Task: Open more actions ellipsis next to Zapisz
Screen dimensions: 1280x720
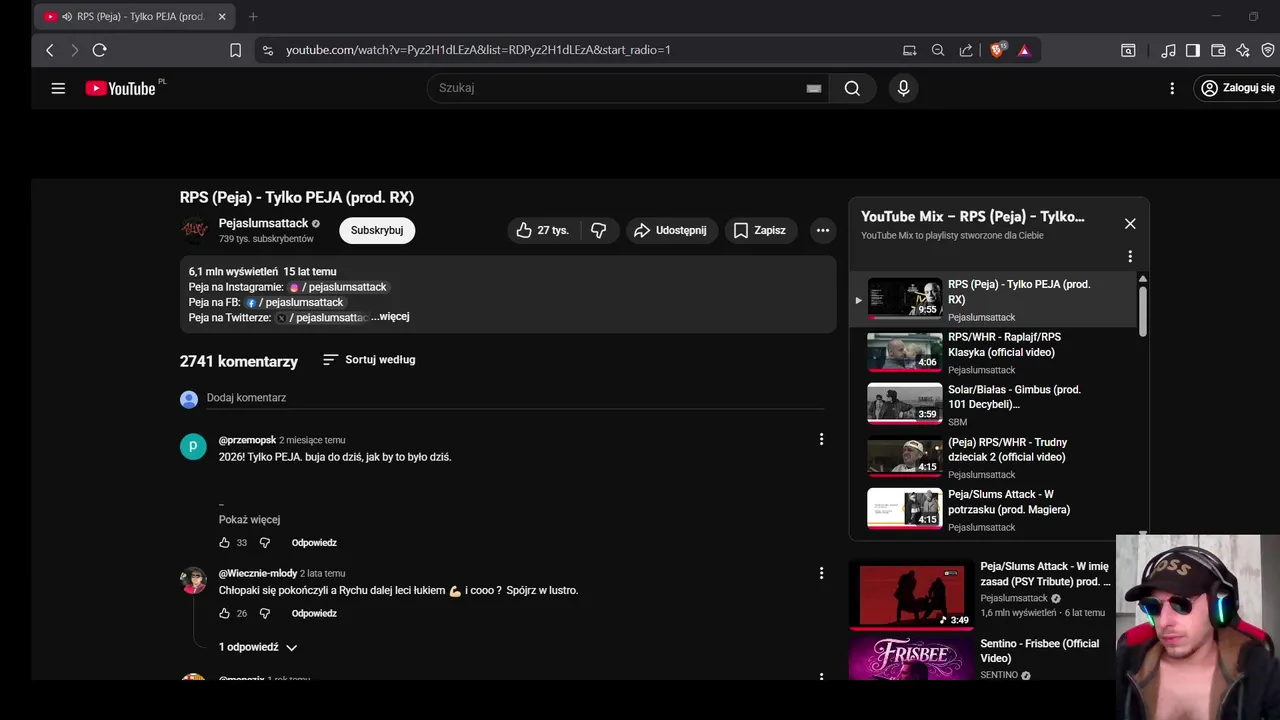Action: pos(822,230)
